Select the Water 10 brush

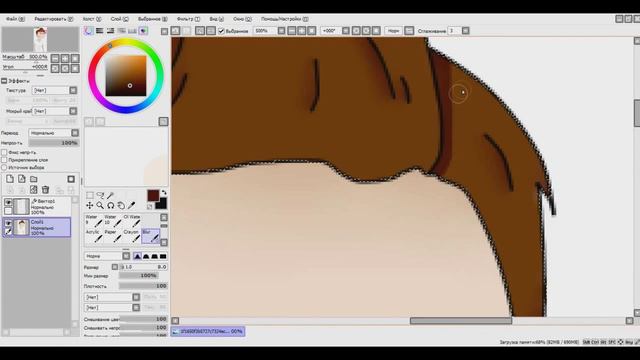[x=113, y=221]
